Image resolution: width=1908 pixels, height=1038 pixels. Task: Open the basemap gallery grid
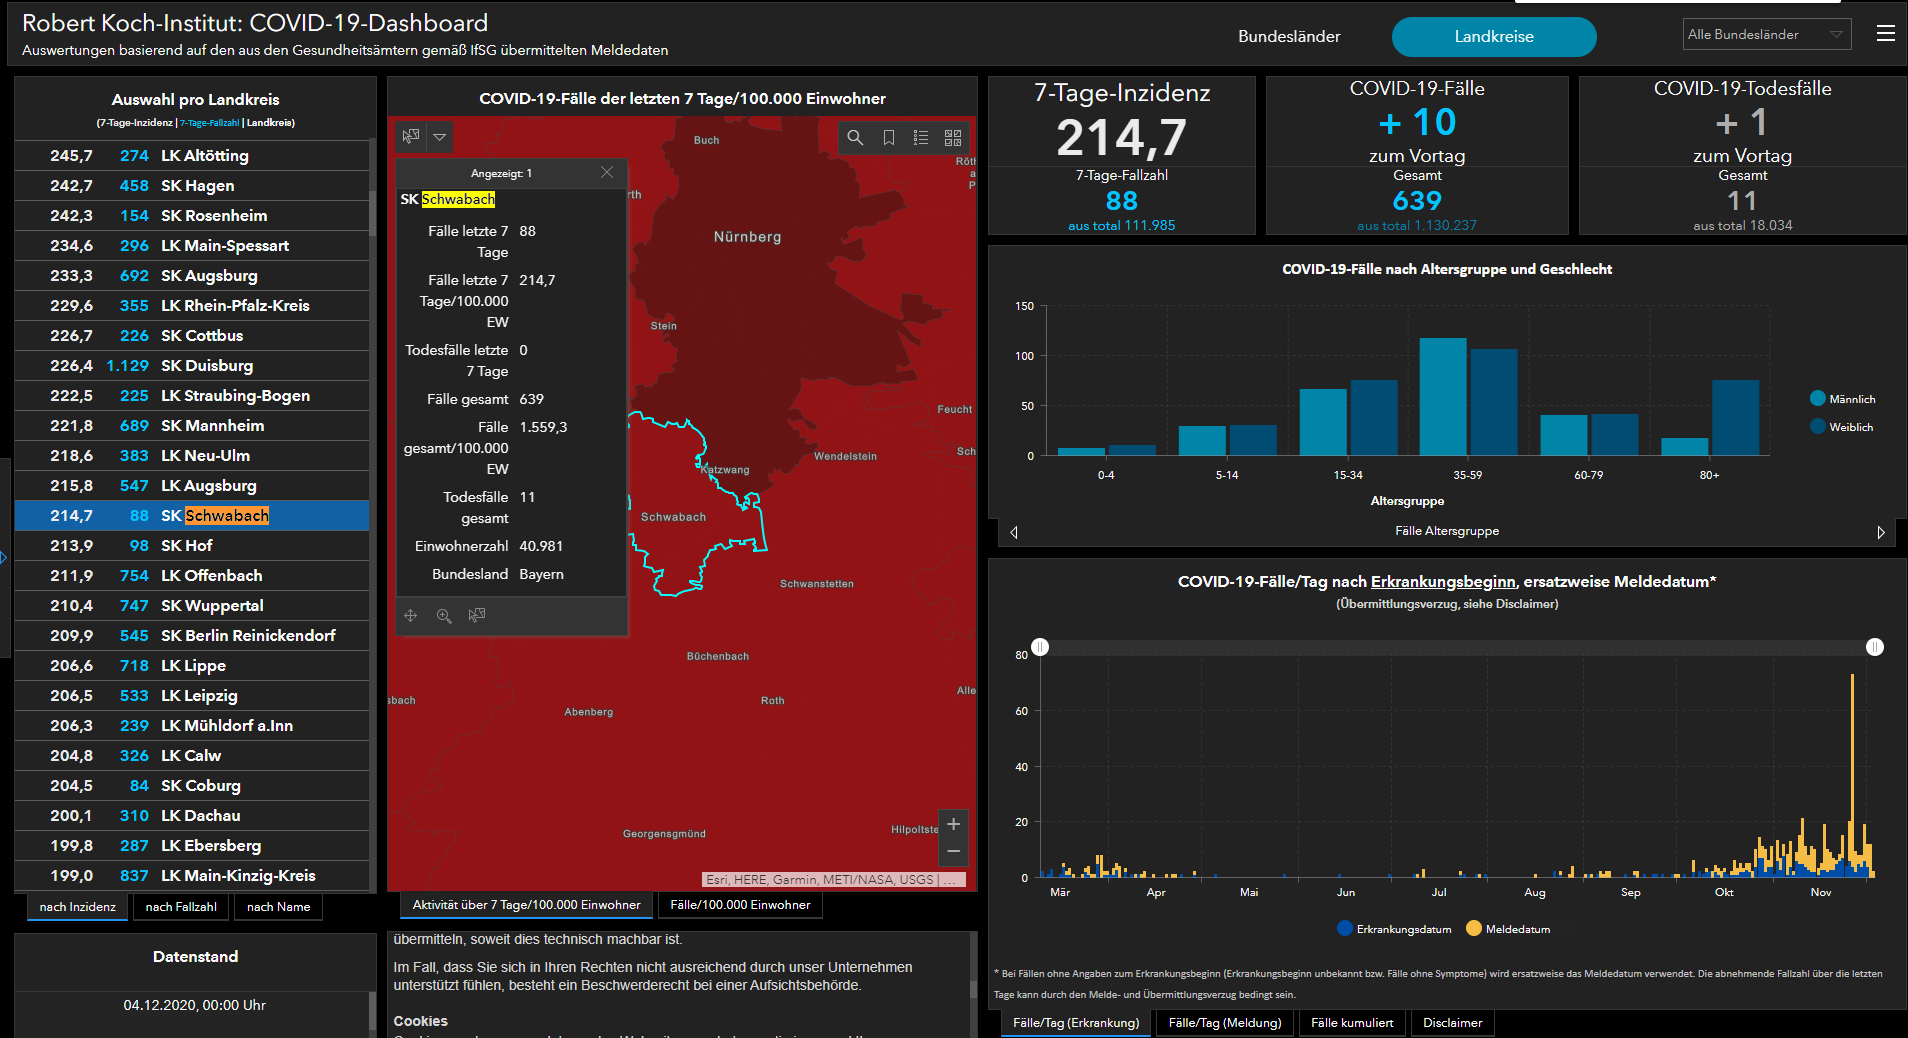pyautogui.click(x=953, y=138)
